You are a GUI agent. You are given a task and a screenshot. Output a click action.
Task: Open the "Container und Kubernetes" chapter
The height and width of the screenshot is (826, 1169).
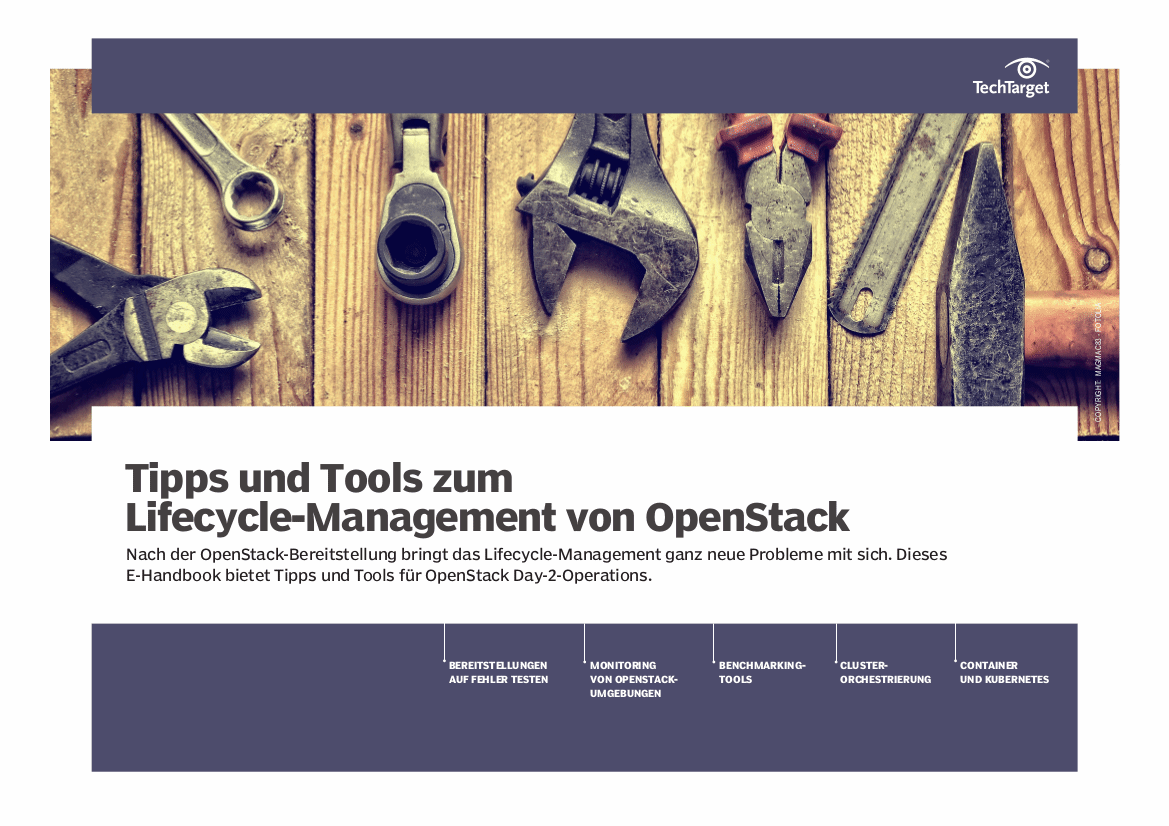coord(1004,672)
